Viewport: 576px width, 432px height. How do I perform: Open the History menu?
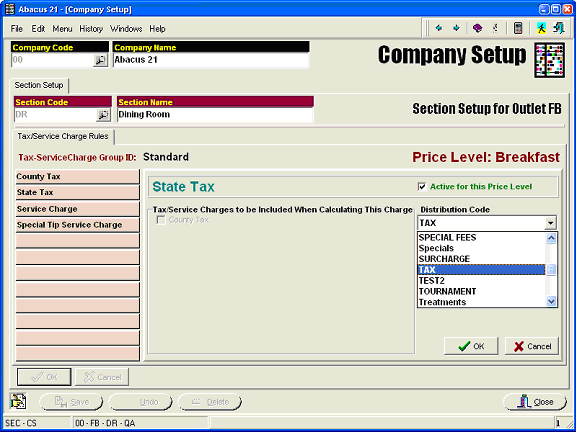coord(91,29)
